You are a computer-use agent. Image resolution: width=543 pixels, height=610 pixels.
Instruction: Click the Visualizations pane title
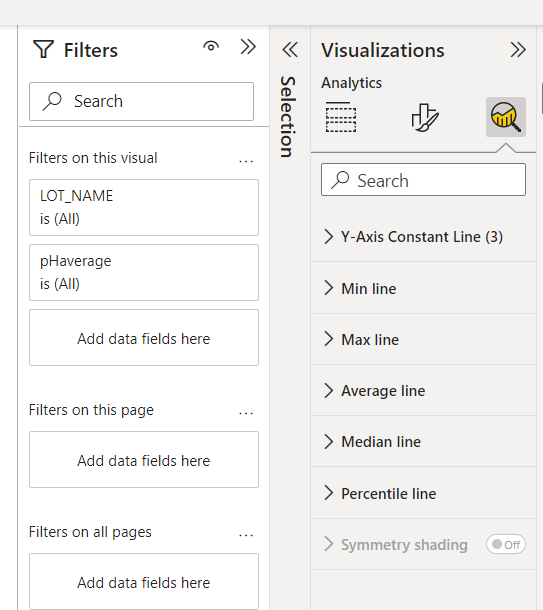[x=383, y=50]
